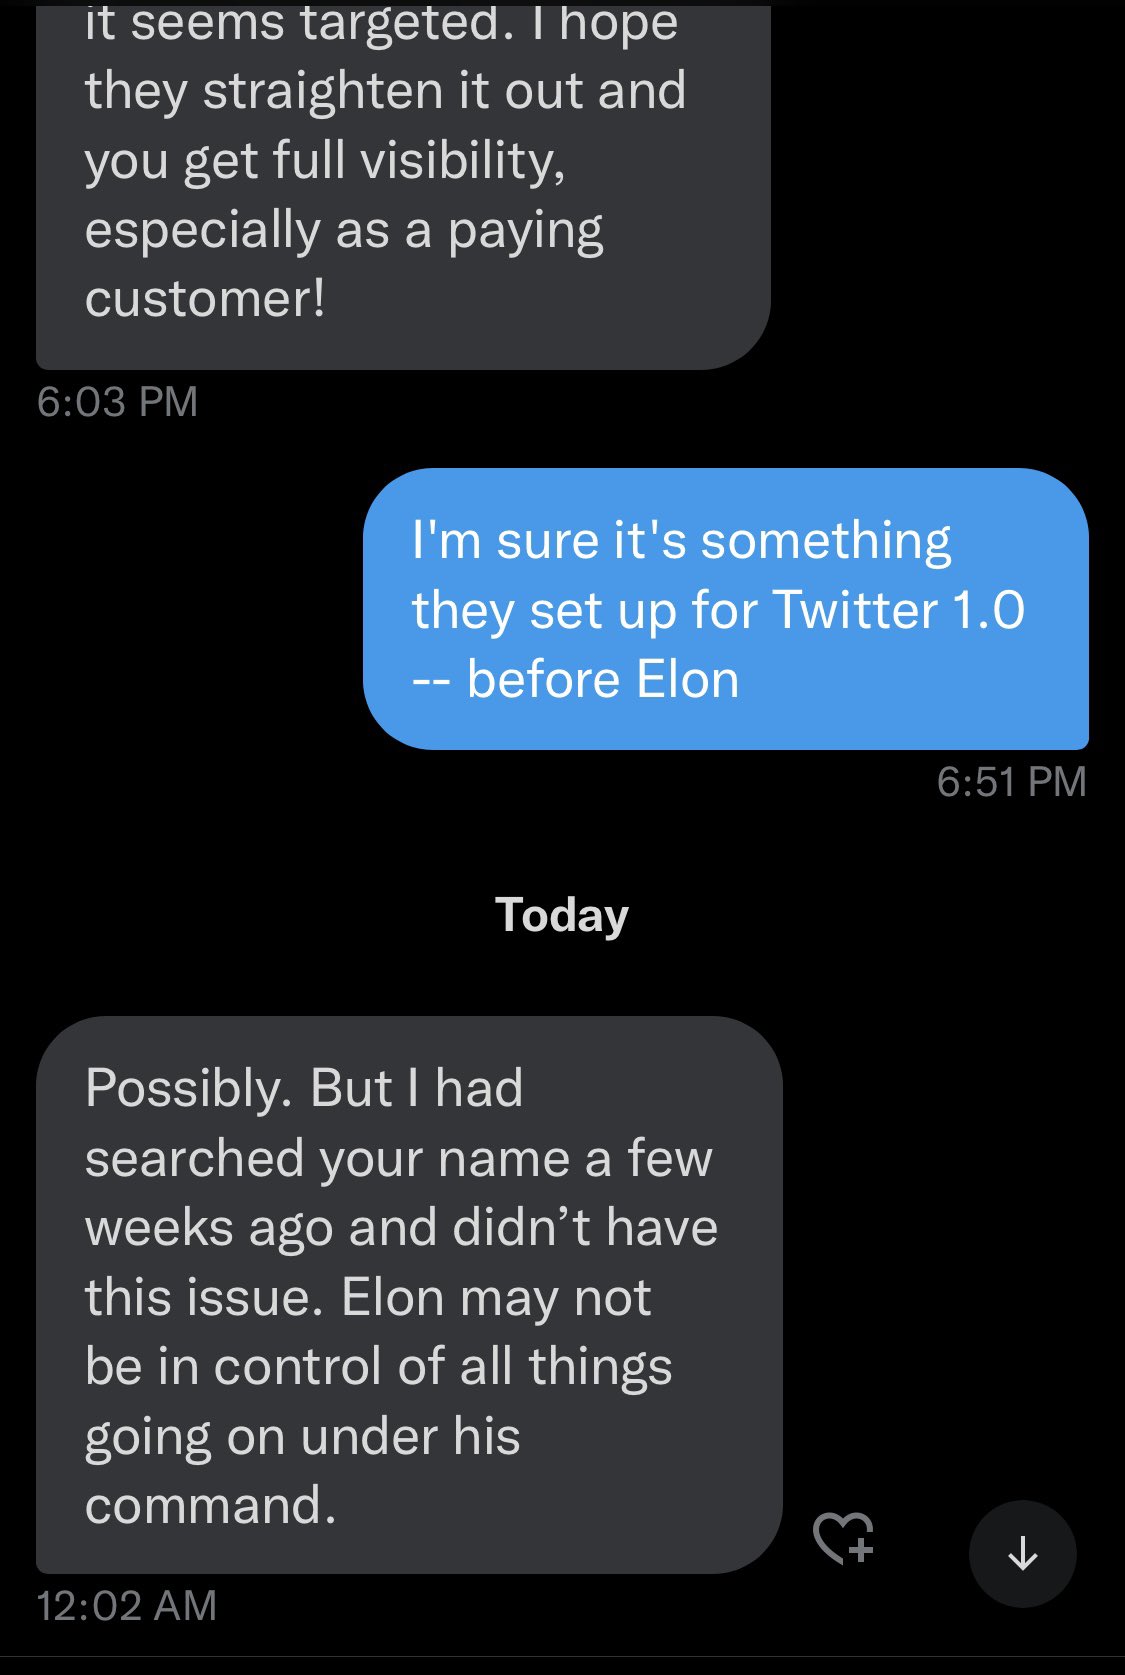Image resolution: width=1125 pixels, height=1675 pixels.
Task: Tap the line 'going on under his'
Action: 302,1437
